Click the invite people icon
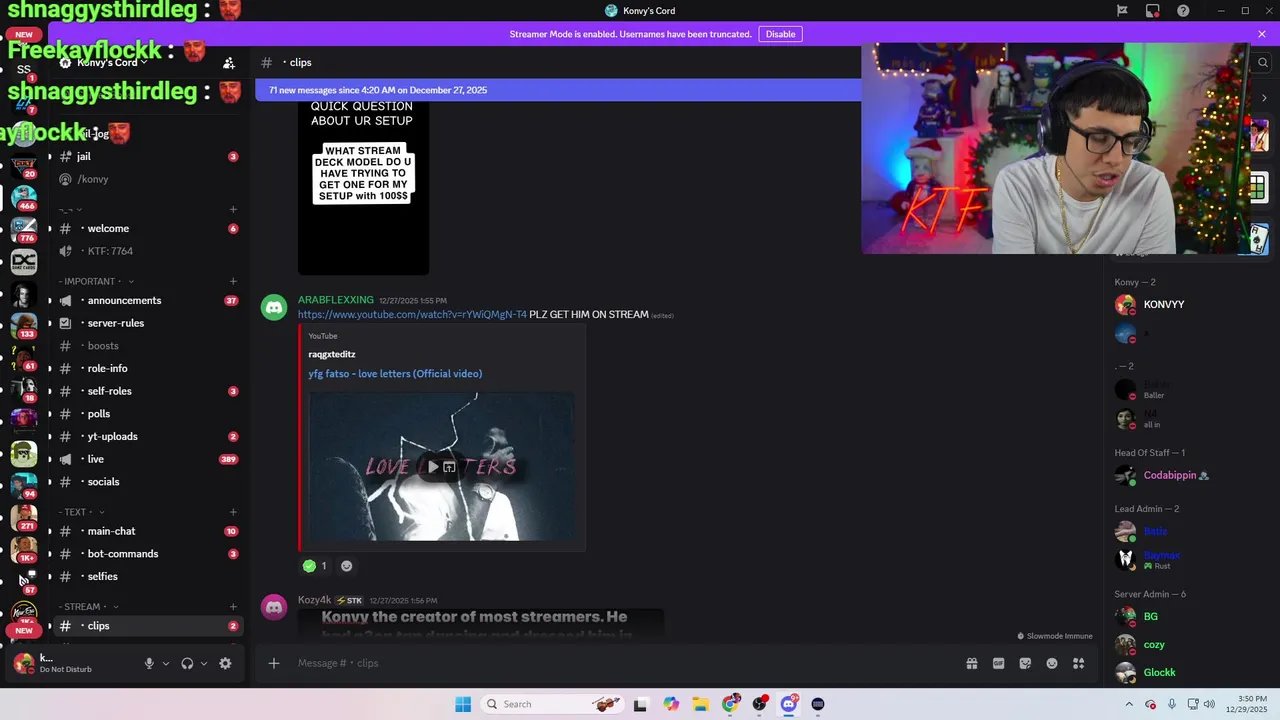 click(229, 62)
